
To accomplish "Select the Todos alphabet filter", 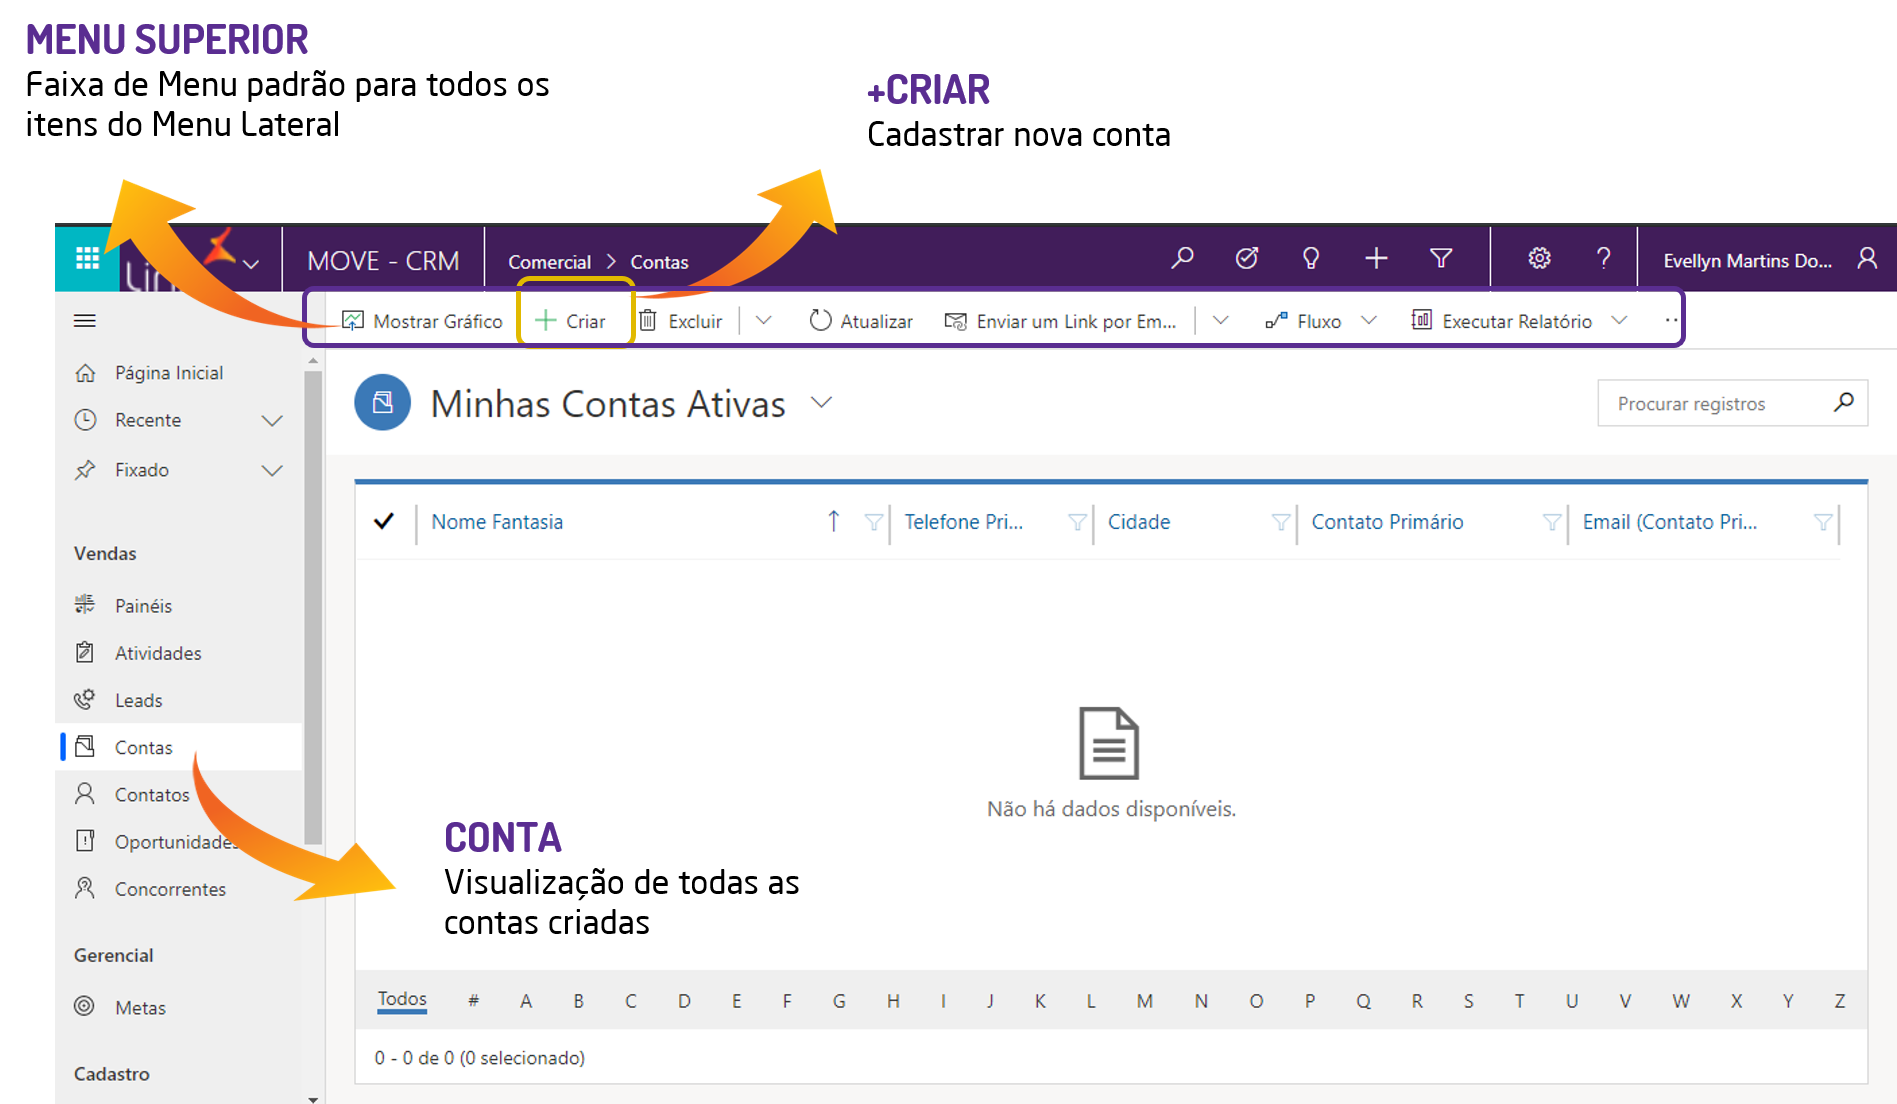I will (402, 999).
